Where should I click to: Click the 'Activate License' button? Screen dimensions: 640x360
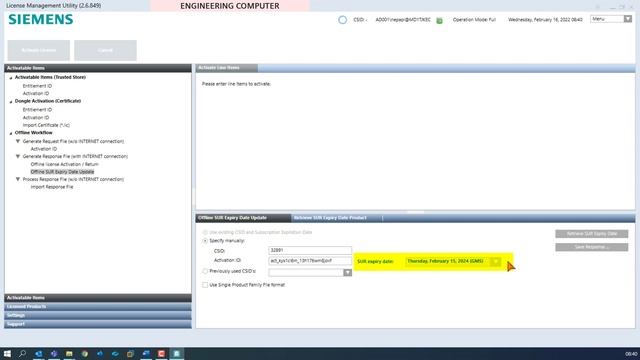(39, 50)
